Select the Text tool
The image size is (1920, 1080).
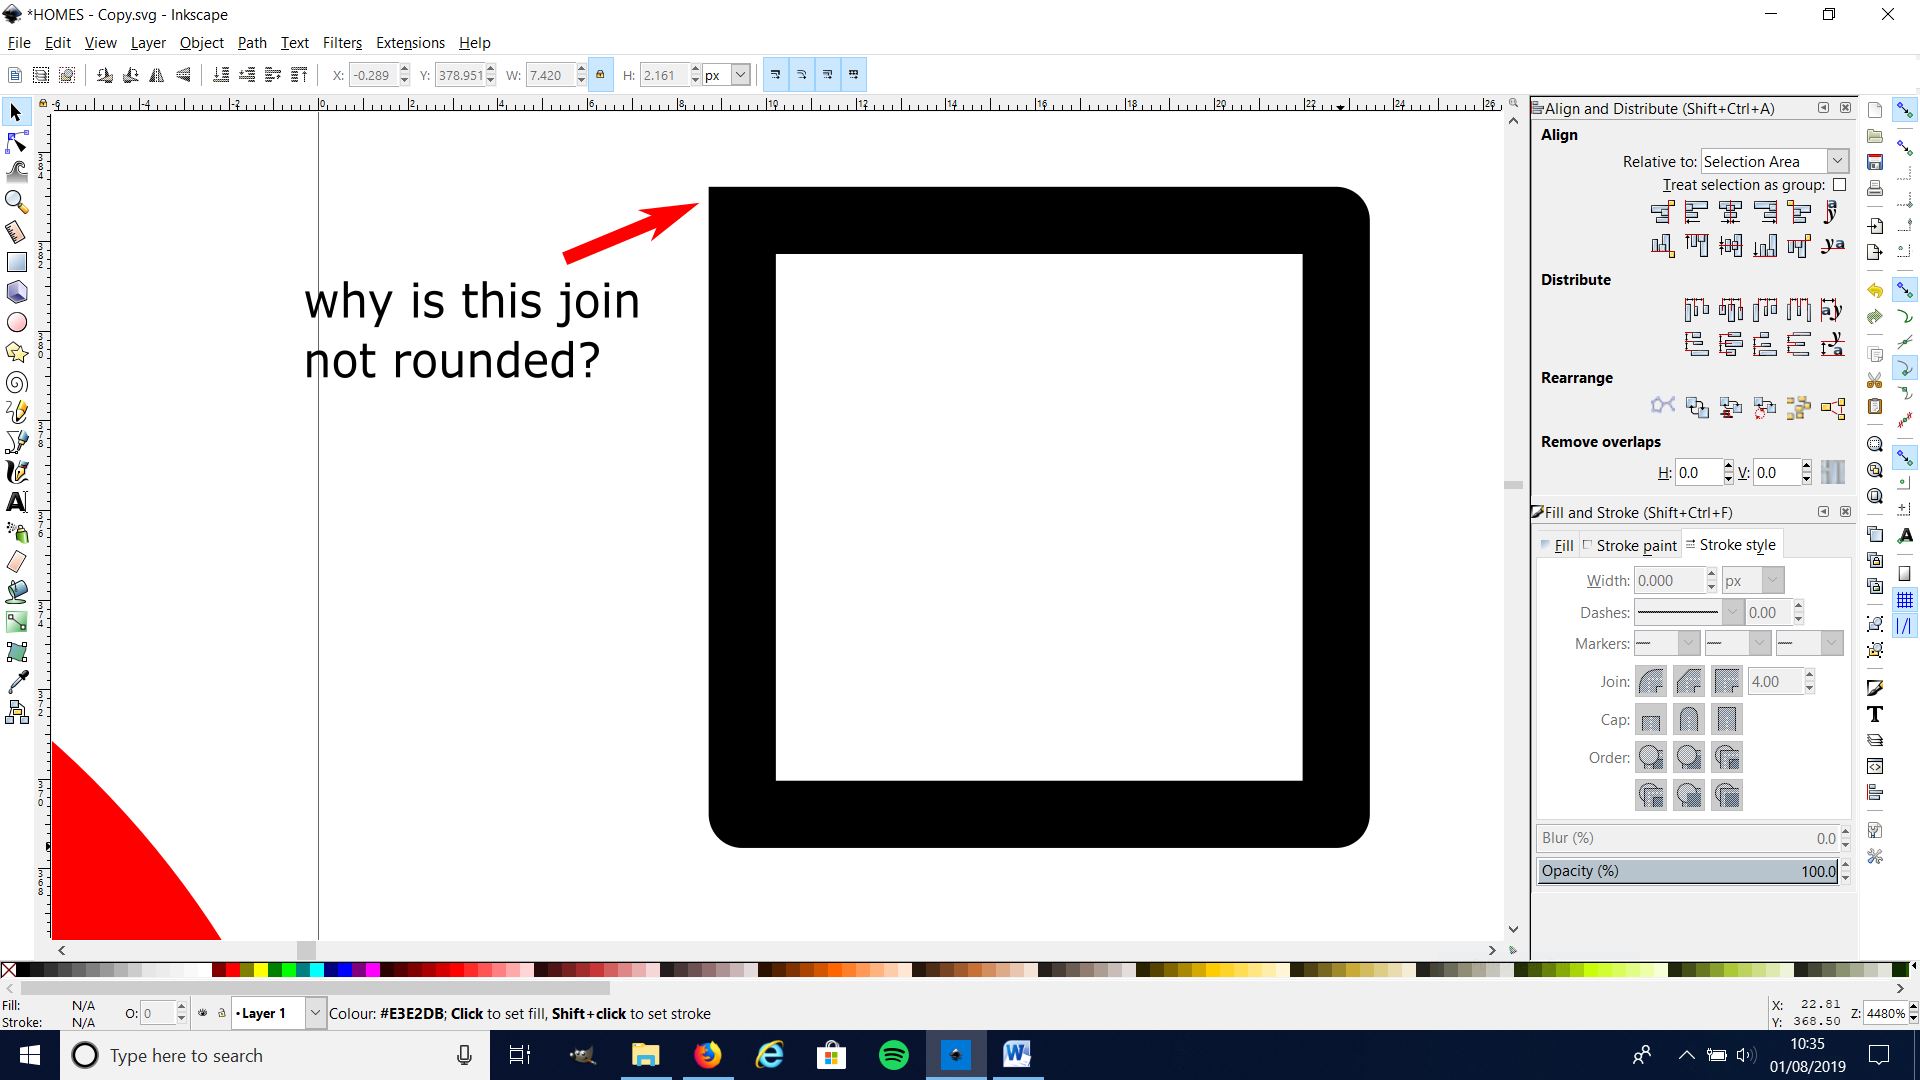(x=17, y=502)
